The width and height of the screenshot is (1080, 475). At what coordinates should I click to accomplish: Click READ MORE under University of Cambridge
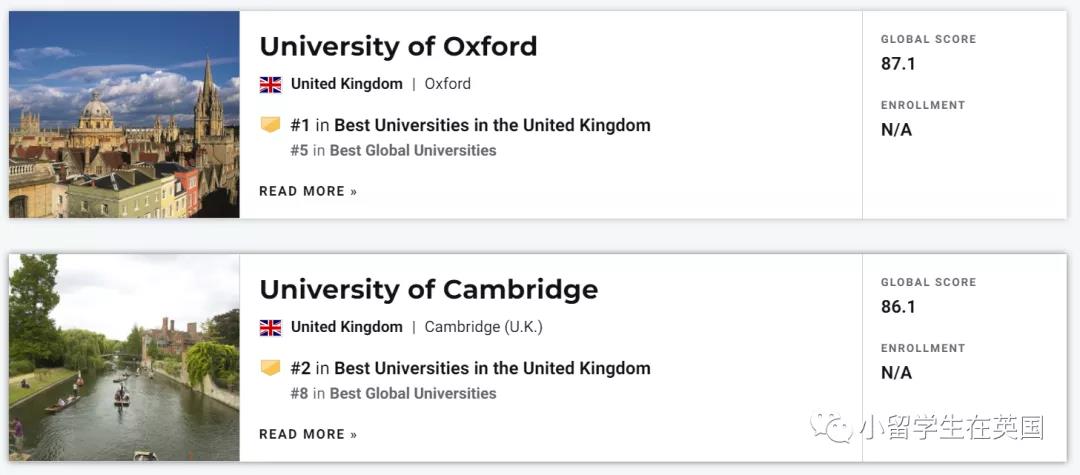[x=308, y=434]
